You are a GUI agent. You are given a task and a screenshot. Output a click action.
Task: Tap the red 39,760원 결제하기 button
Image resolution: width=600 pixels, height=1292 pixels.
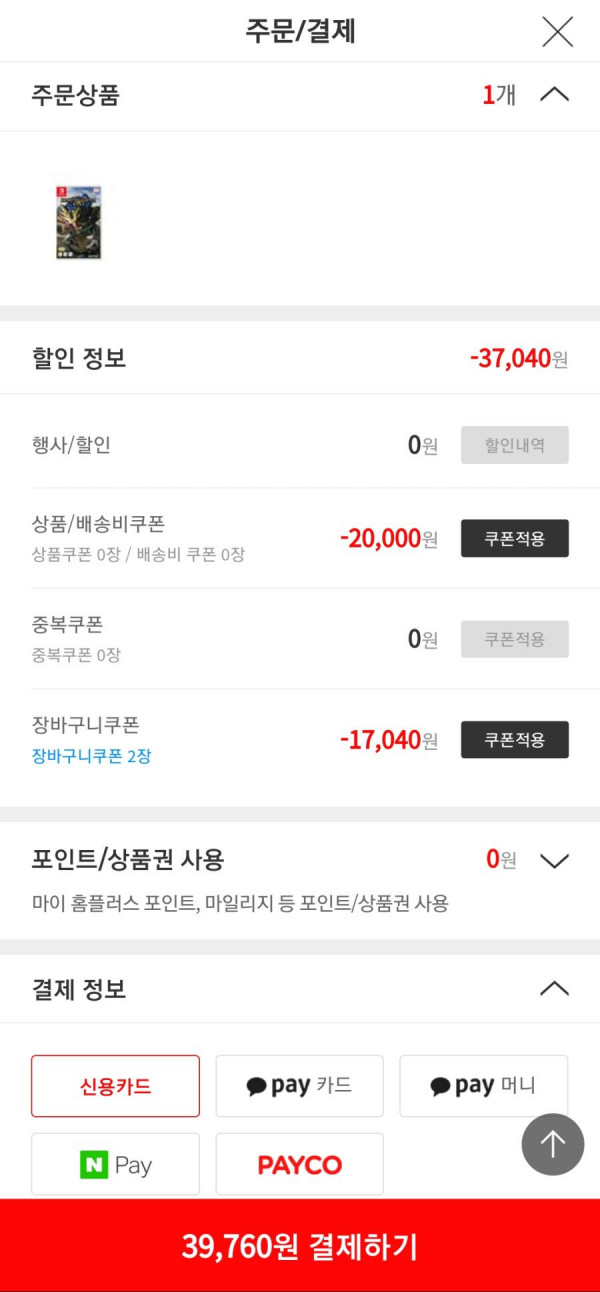tap(300, 1246)
